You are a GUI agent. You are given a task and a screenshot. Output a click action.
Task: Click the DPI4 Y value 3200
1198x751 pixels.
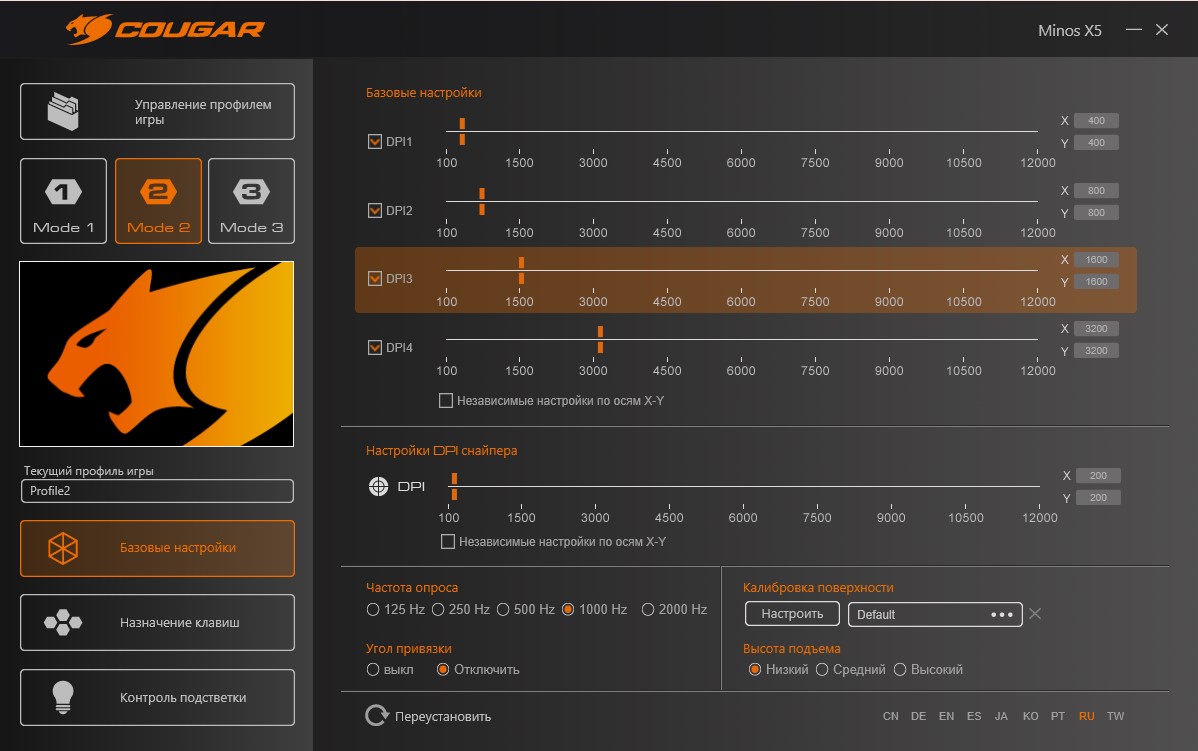coord(1096,351)
